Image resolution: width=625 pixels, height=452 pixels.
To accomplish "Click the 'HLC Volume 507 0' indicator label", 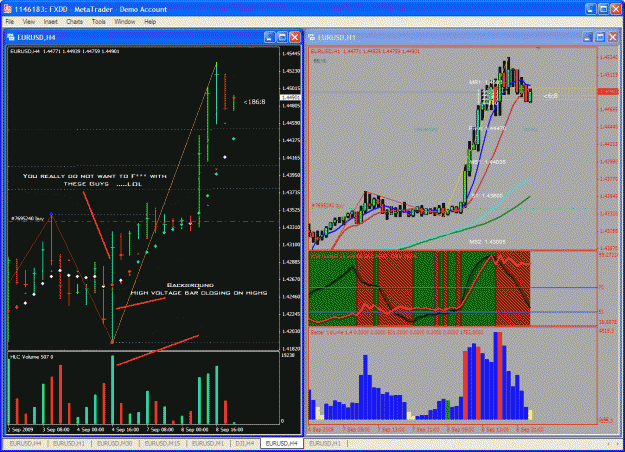I will point(31,357).
